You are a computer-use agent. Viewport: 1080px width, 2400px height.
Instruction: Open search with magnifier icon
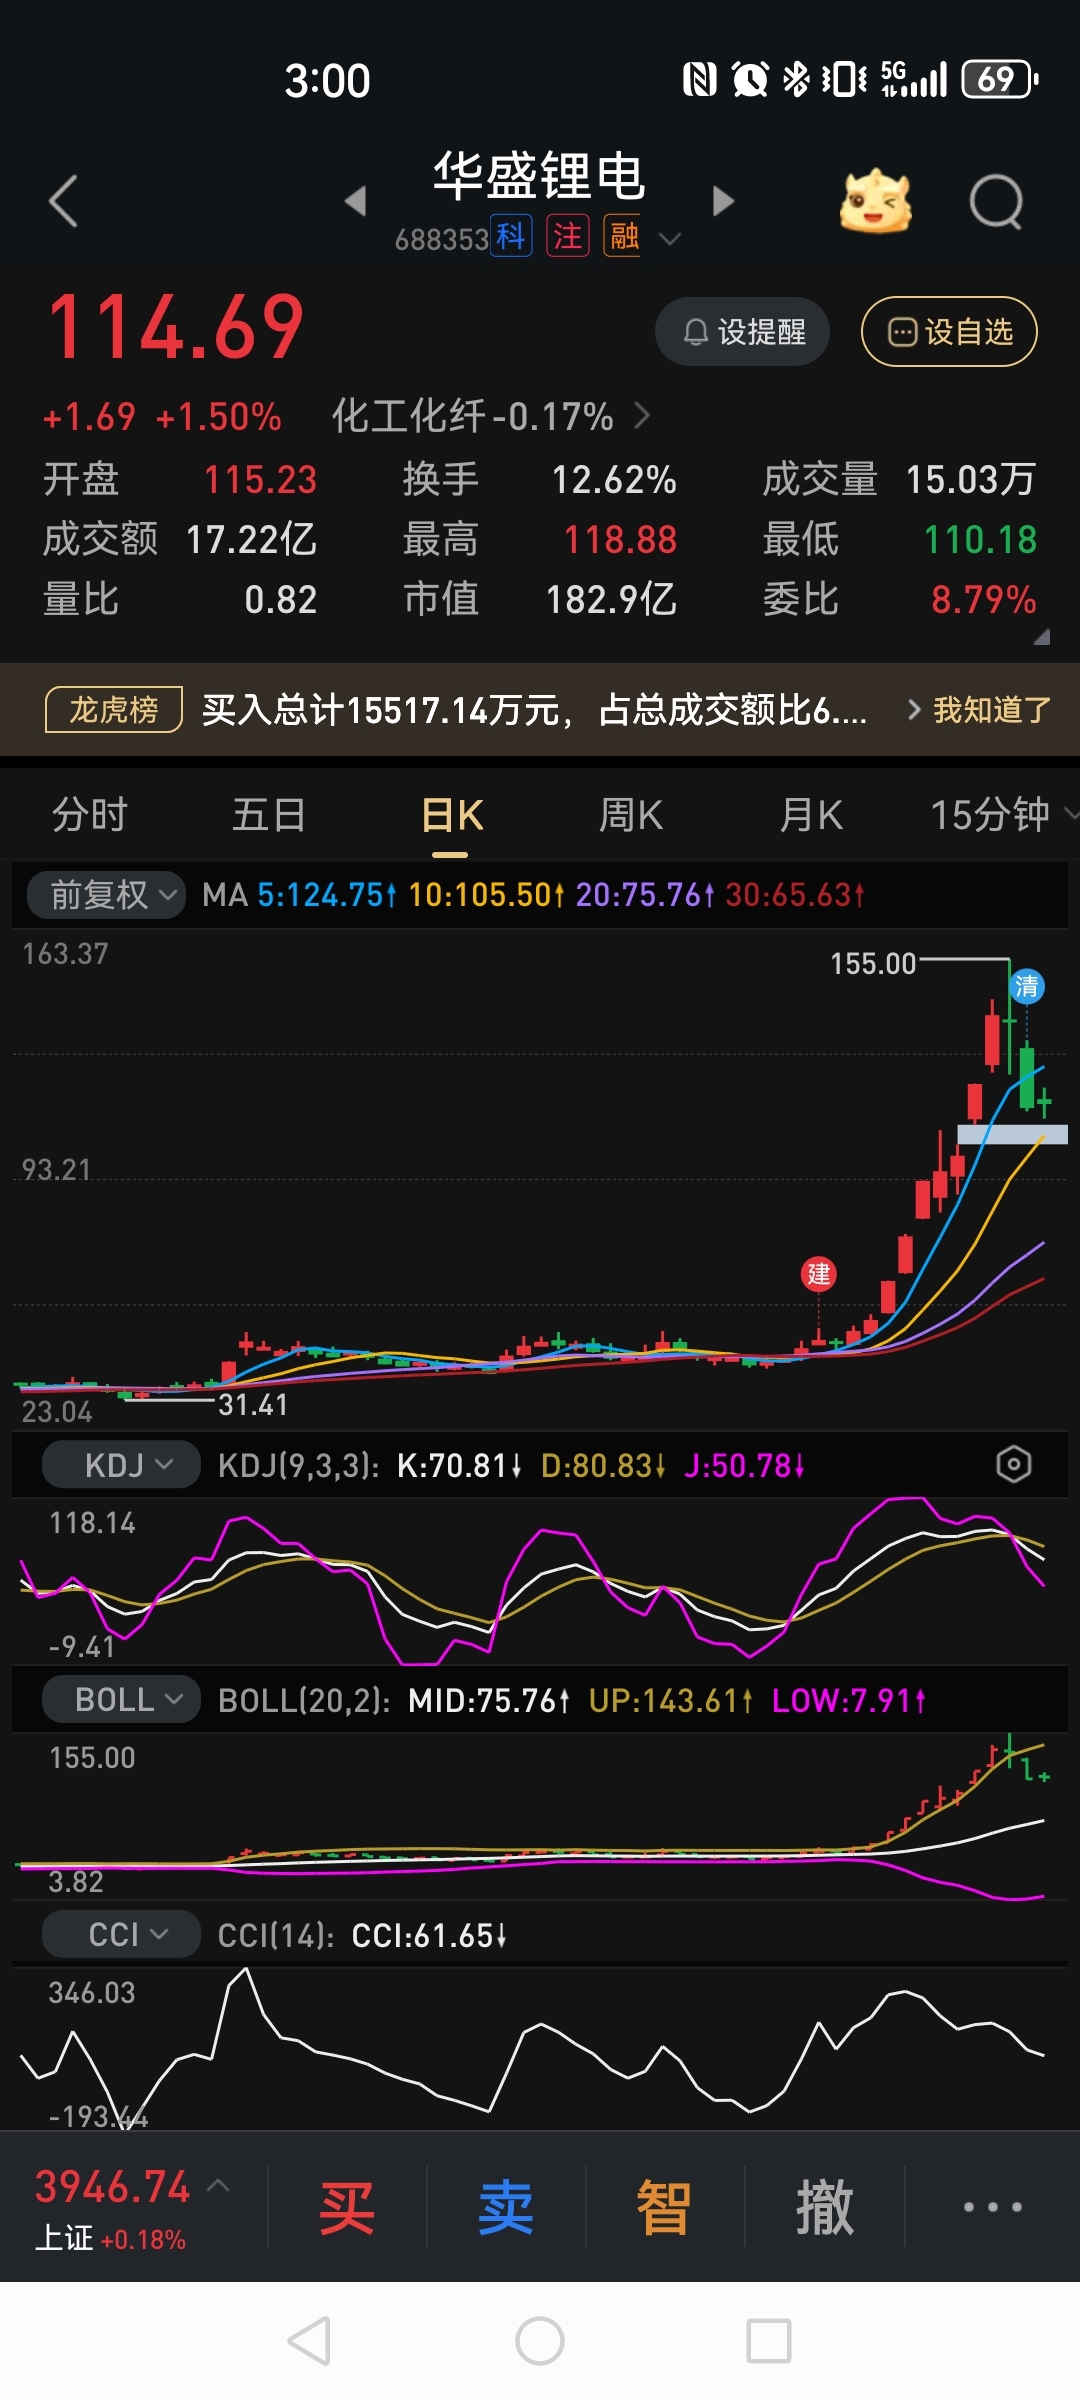coord(996,202)
